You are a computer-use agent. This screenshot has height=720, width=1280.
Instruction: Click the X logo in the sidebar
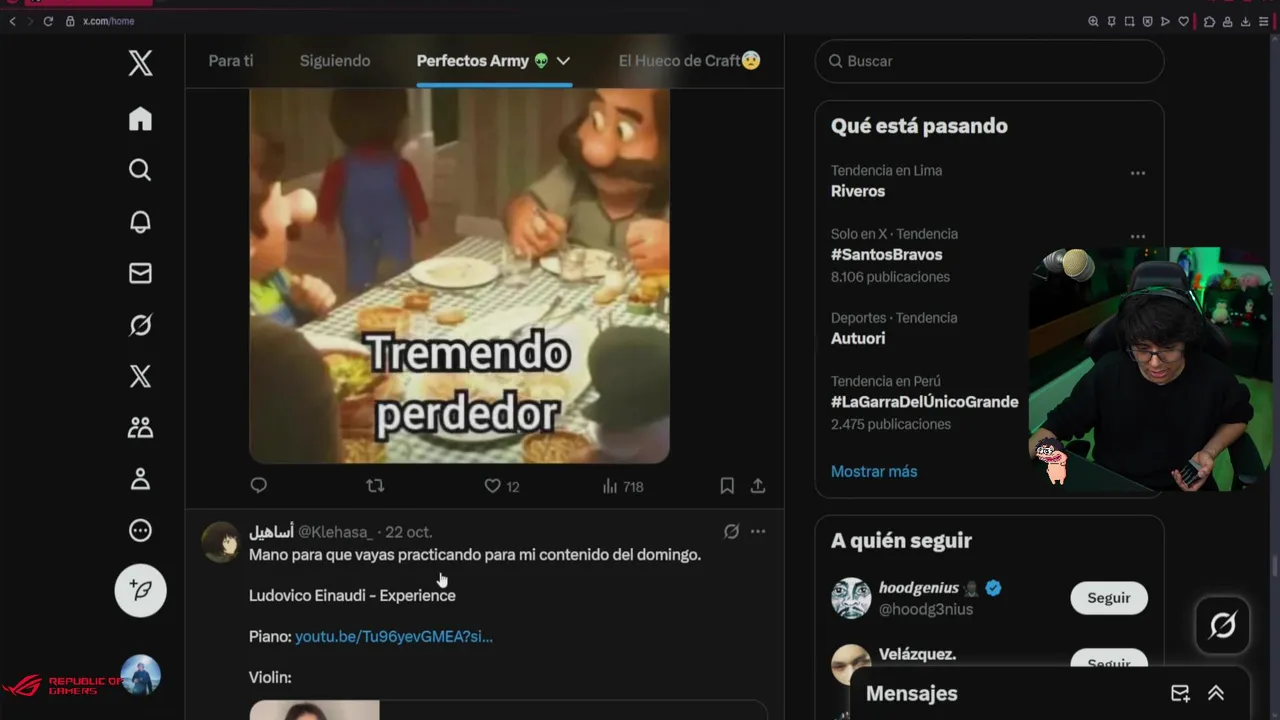140,64
